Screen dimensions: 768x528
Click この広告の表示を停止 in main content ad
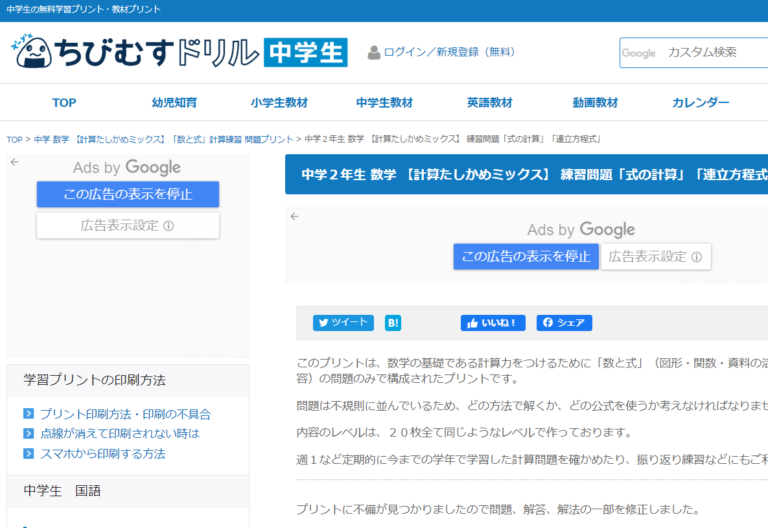pyautogui.click(x=526, y=256)
